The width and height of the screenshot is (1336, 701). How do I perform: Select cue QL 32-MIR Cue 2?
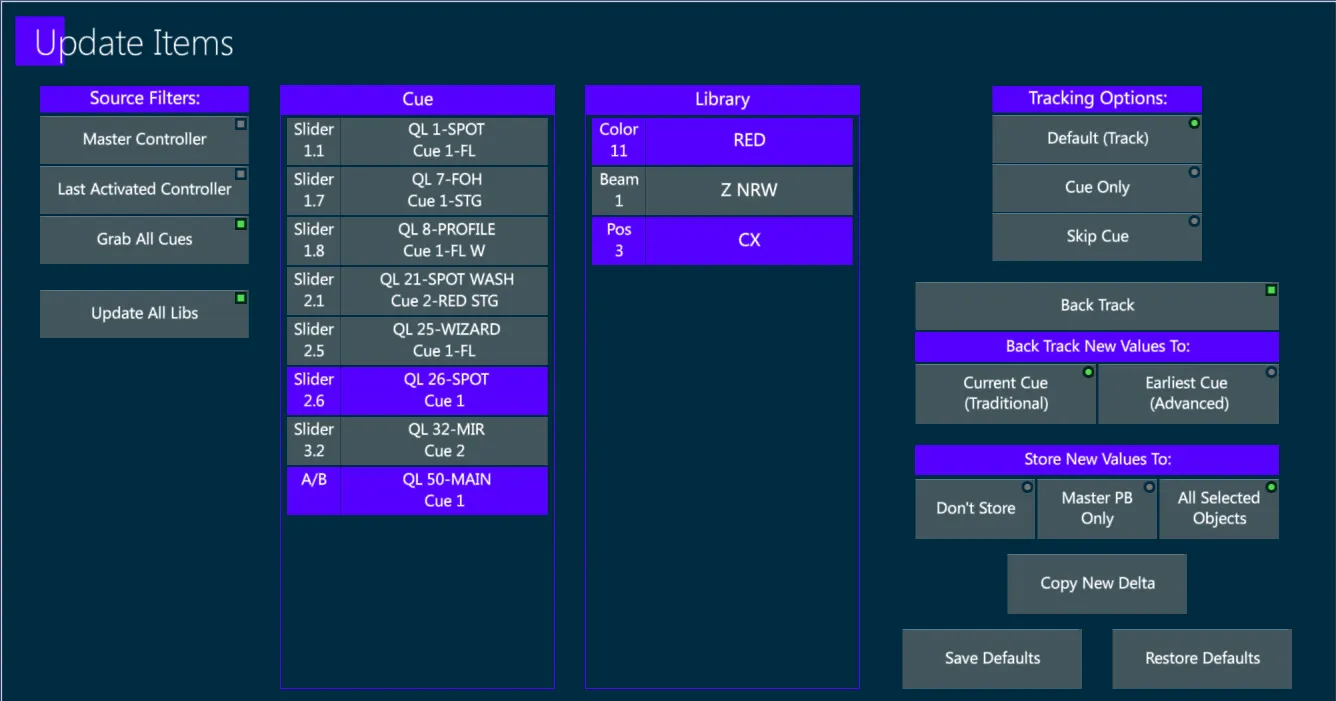tap(444, 441)
